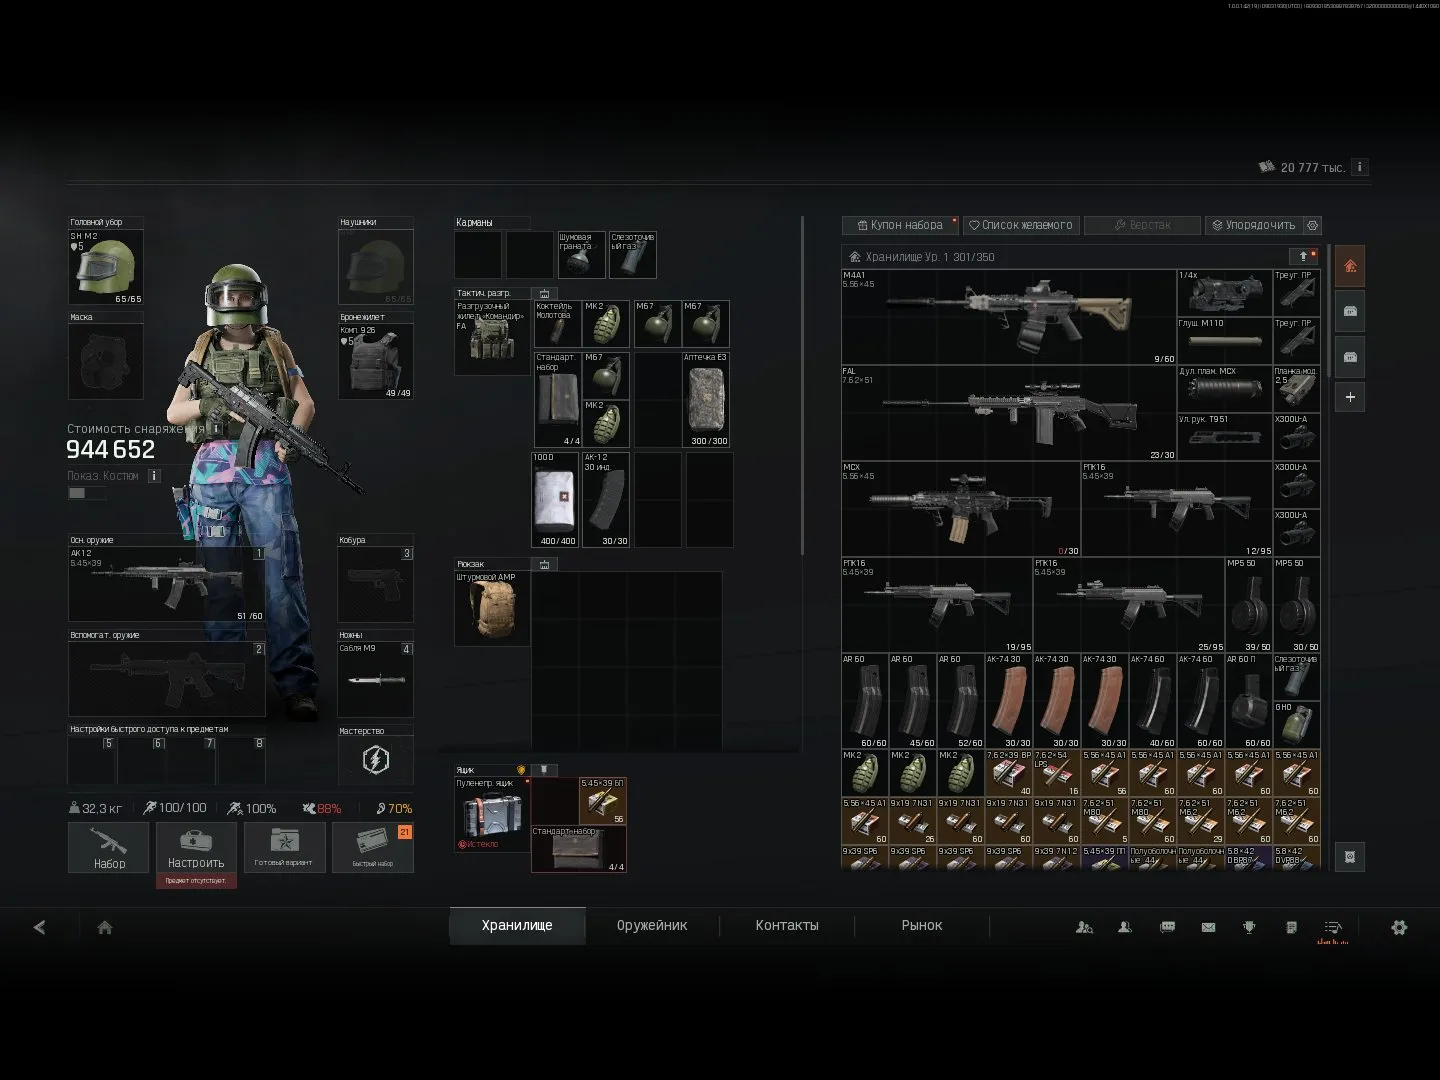Open sort settings gear beside Упорядочить
The height and width of the screenshot is (1080, 1440).
pos(1313,225)
